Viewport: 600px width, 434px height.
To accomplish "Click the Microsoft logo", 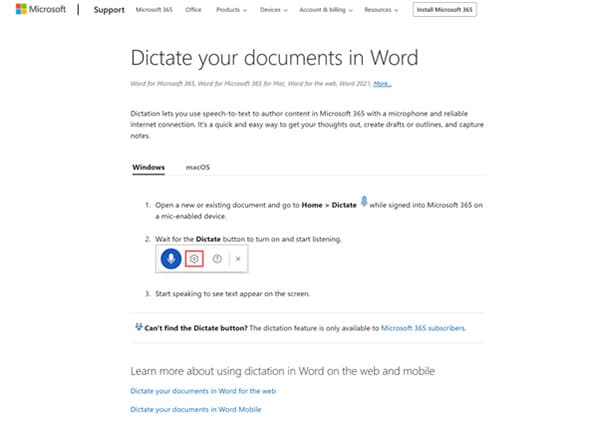I will point(41,9).
